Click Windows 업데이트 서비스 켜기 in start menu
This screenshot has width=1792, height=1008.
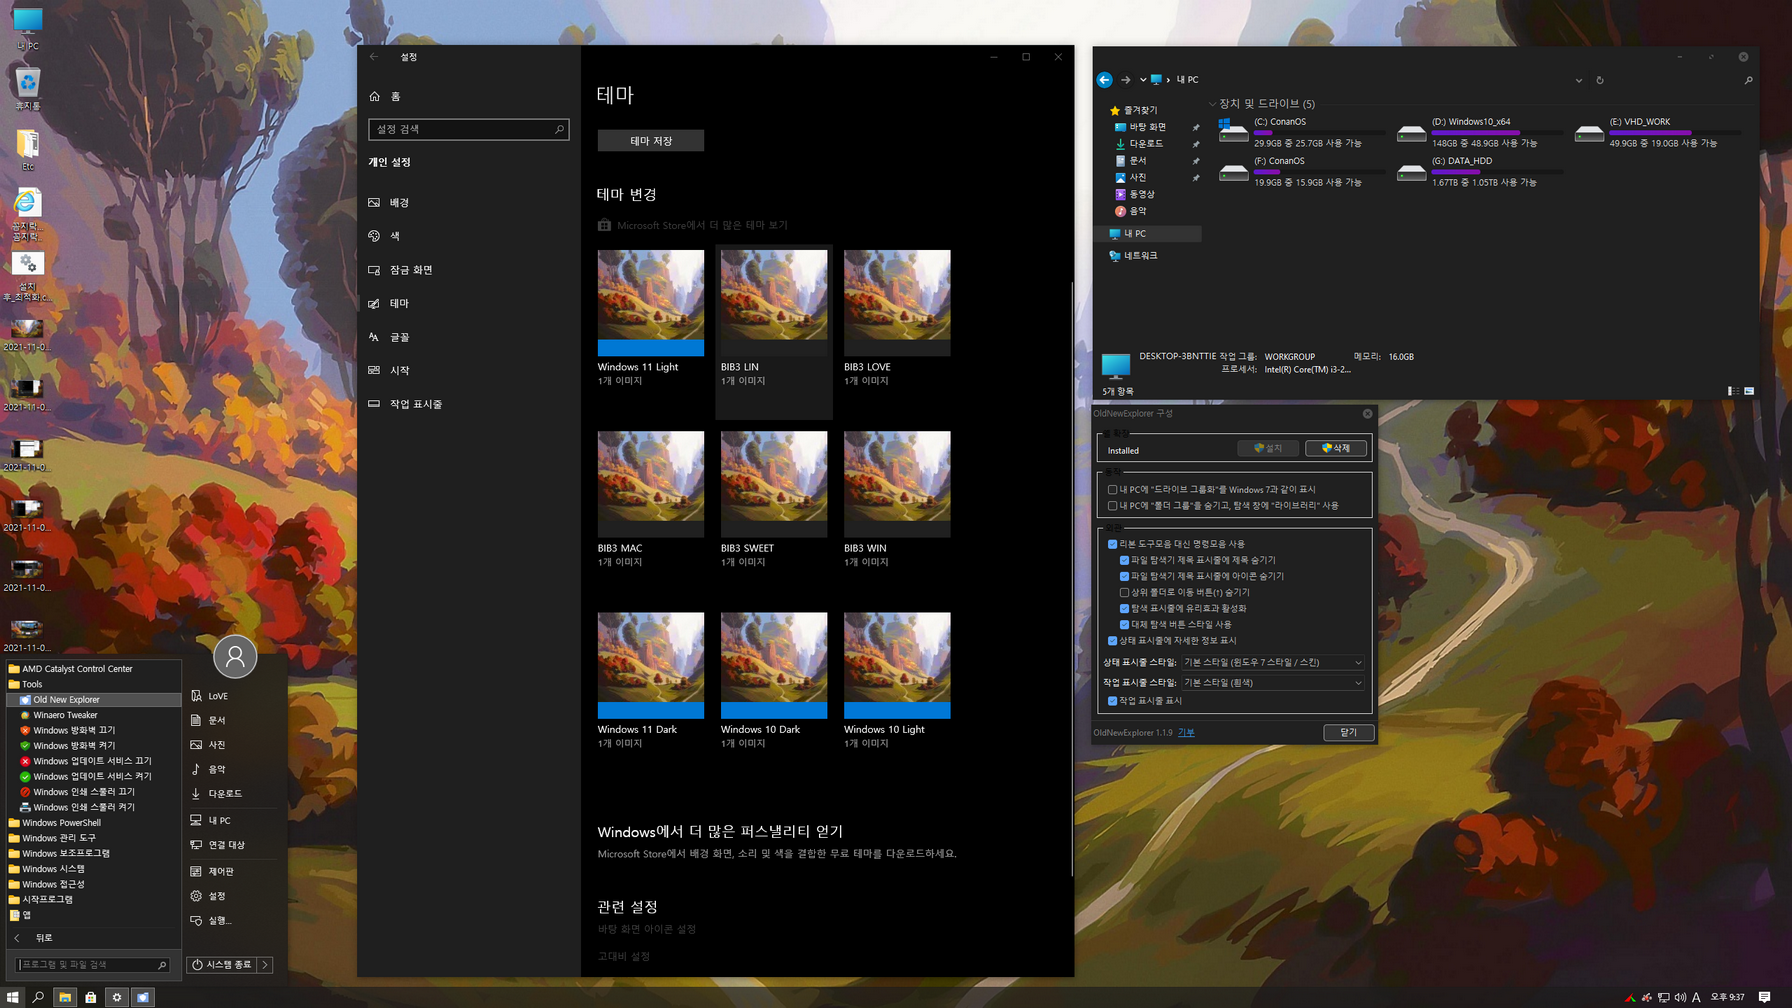tap(92, 776)
